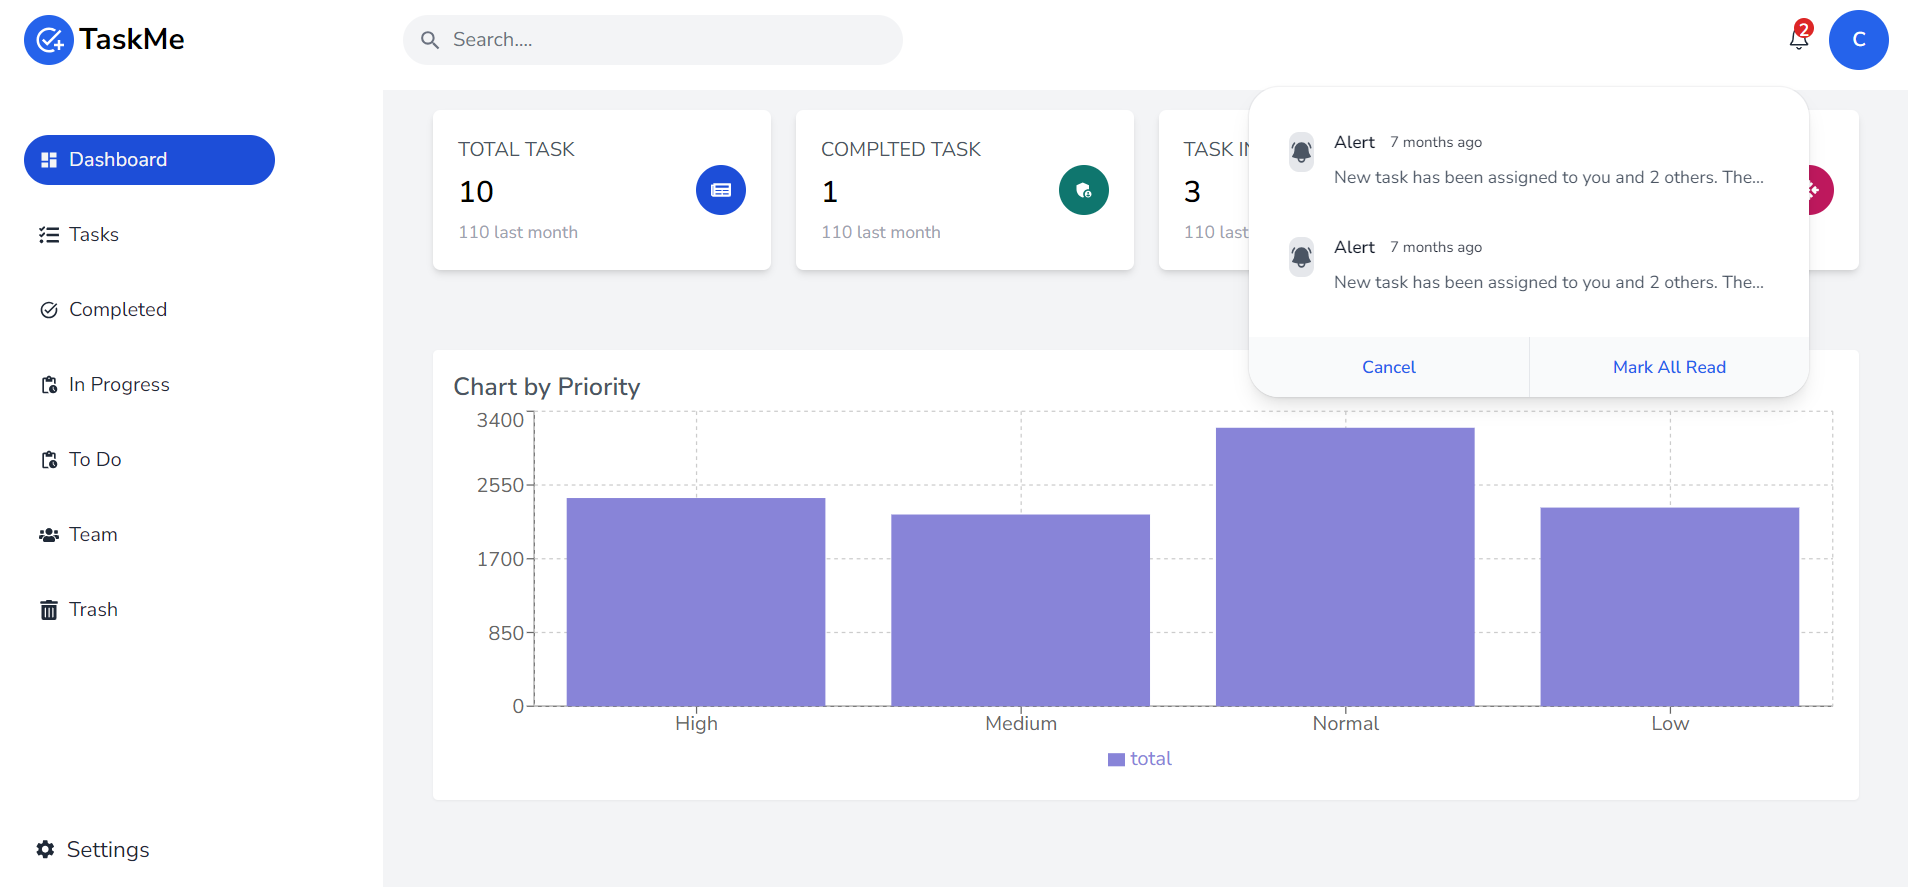1908x887 pixels.
Task: Click the Dashboard grid icon
Action: (x=48, y=160)
